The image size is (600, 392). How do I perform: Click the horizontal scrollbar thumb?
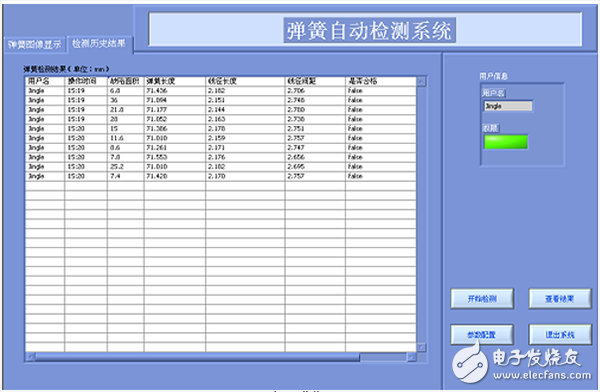pos(197,357)
